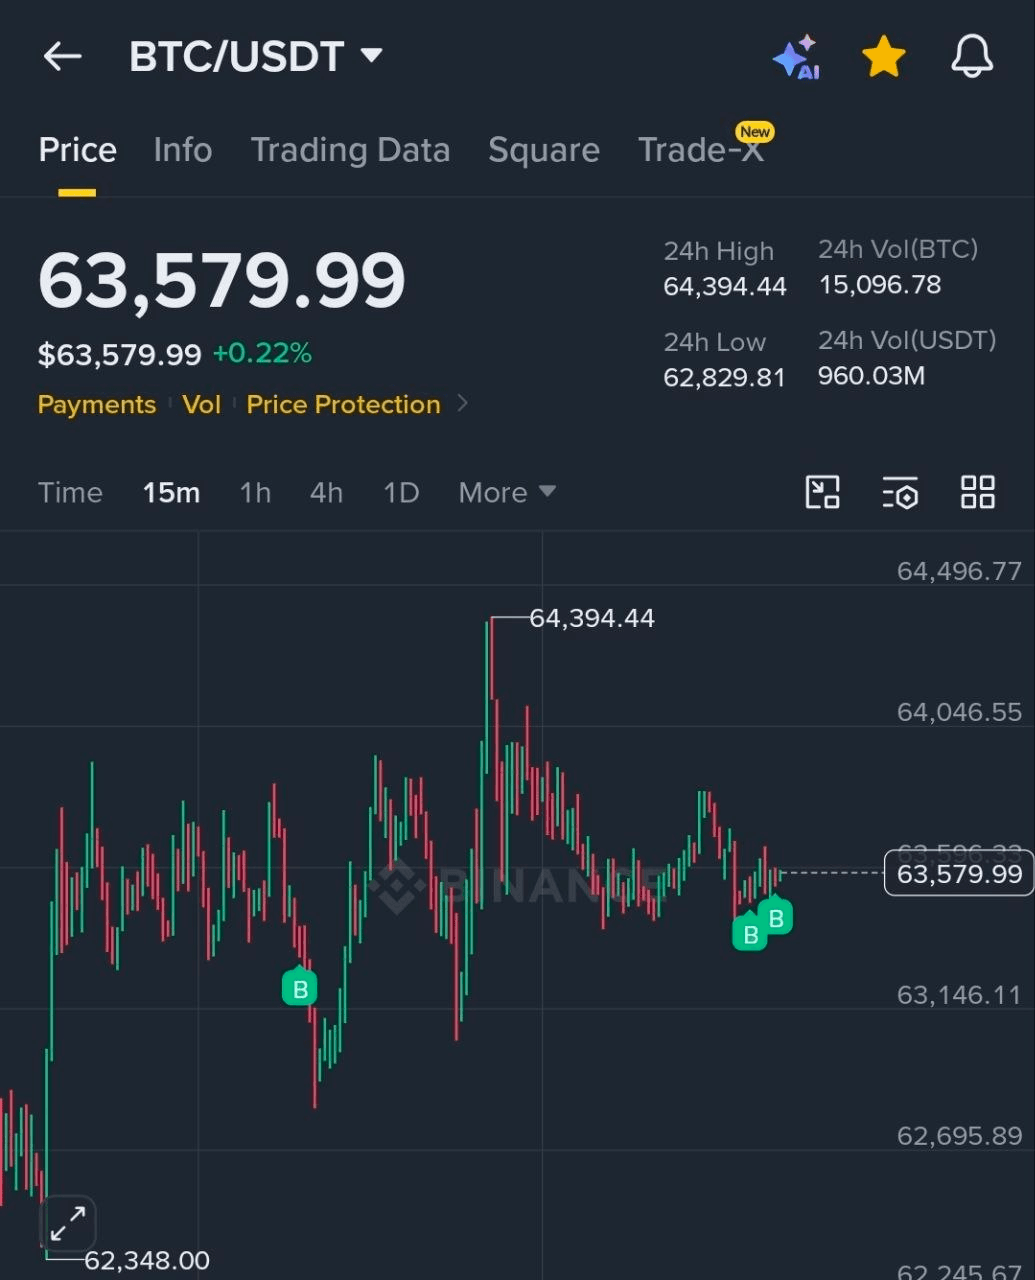Screen dimensions: 1035x1280
Task: Switch to the Info tab
Action: [183, 150]
